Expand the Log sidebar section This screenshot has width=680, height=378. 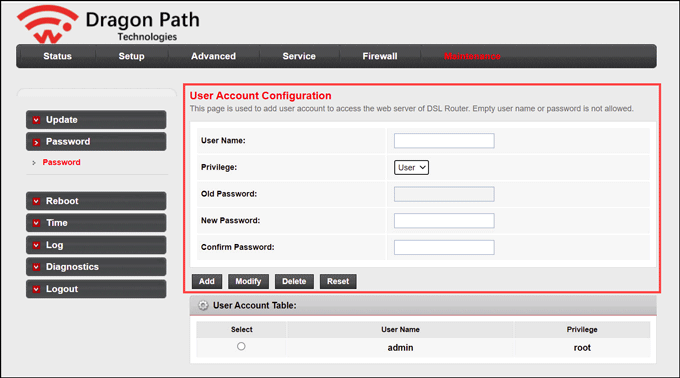(x=96, y=245)
